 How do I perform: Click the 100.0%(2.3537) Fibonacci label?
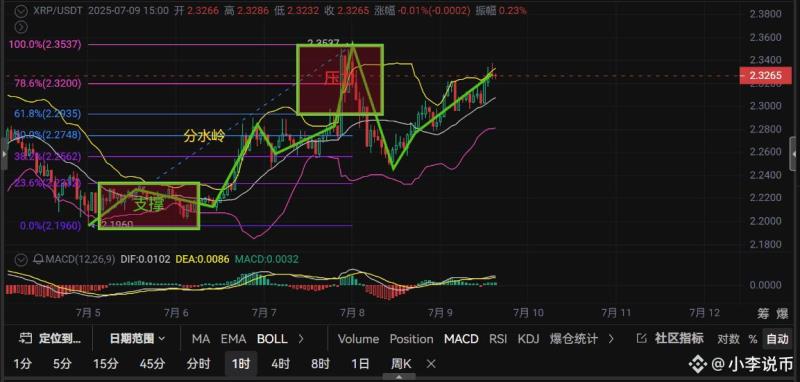click(x=45, y=44)
